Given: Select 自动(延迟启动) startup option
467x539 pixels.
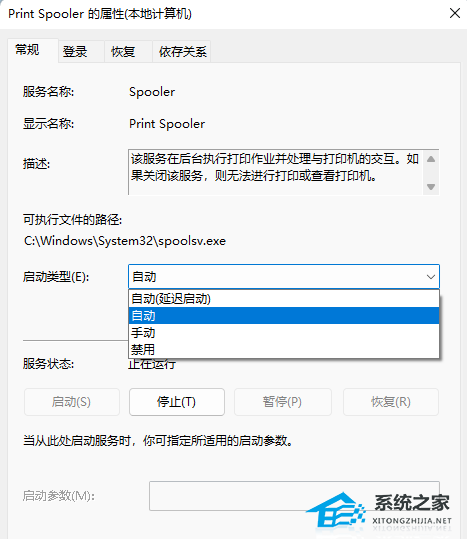Looking at the screenshot, I should [284, 299].
